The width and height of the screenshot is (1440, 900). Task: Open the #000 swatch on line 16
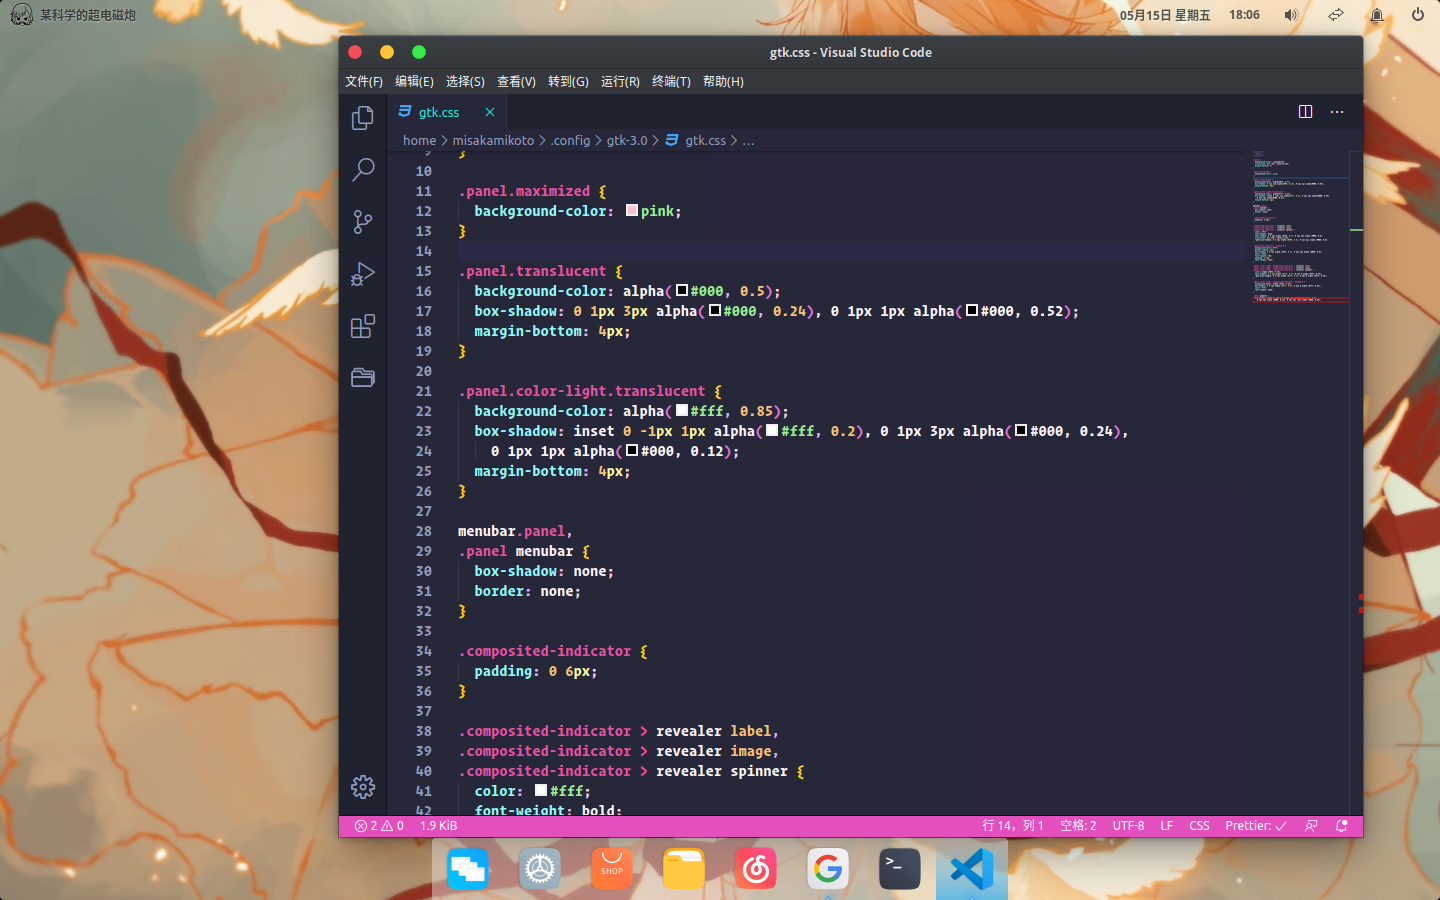(x=682, y=290)
